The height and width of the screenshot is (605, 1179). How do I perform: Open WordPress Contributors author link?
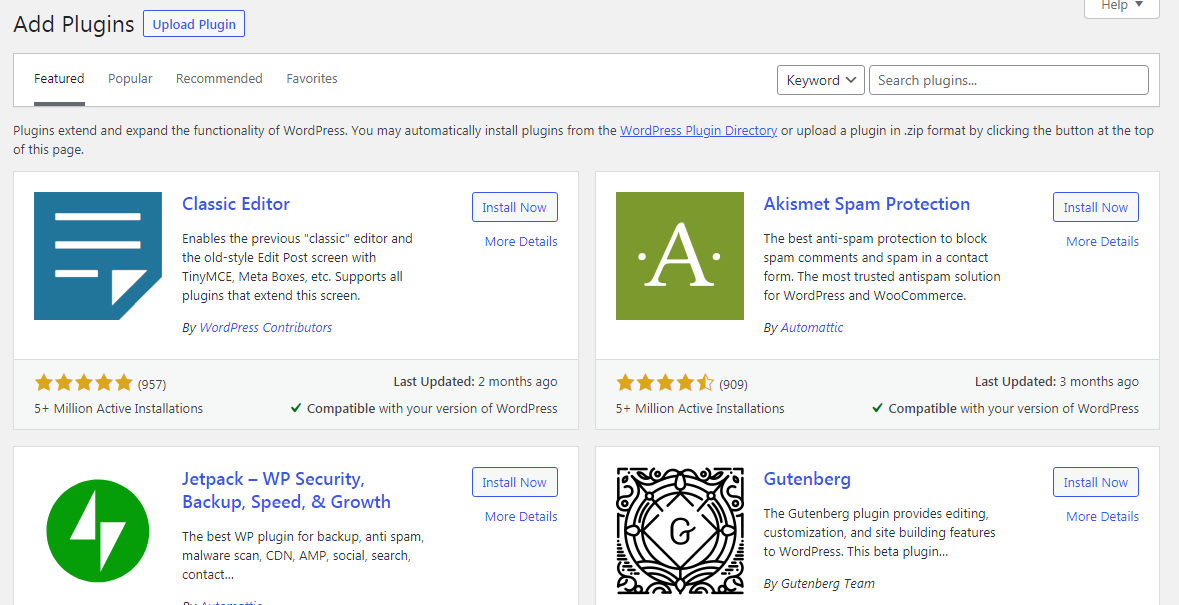(265, 328)
